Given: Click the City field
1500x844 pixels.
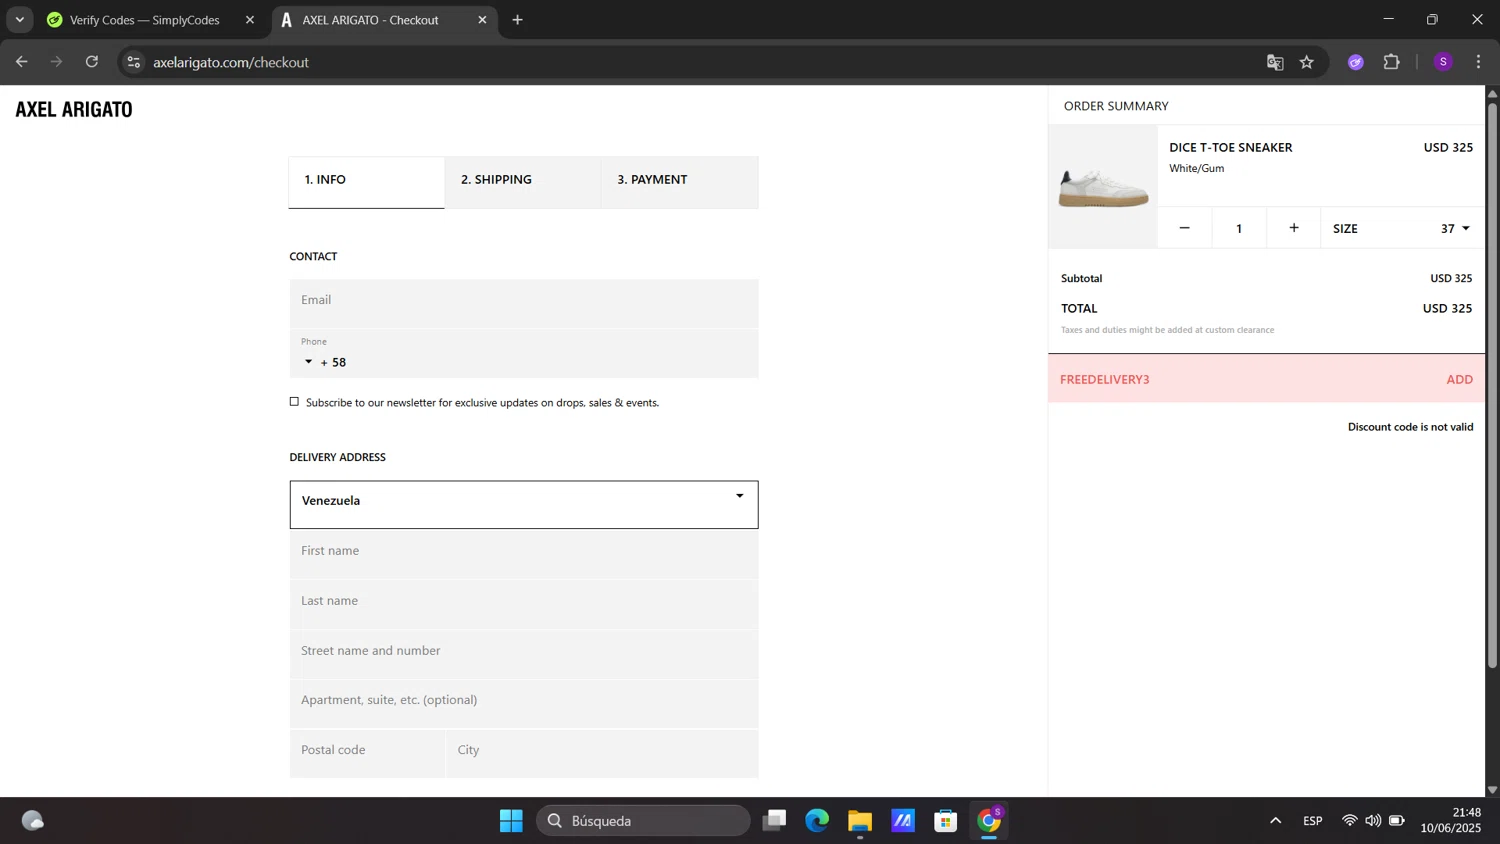Looking at the screenshot, I should (x=602, y=754).
